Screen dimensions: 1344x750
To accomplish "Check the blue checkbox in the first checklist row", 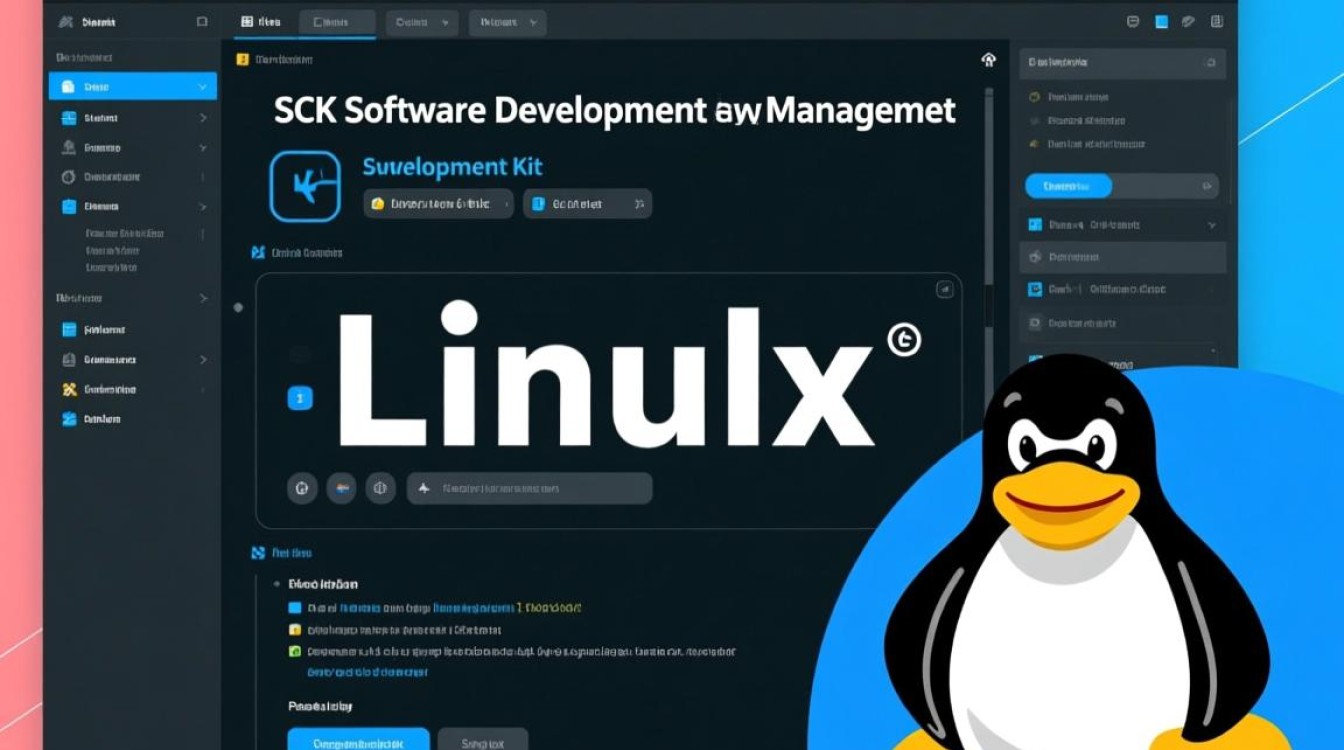I will pos(294,606).
